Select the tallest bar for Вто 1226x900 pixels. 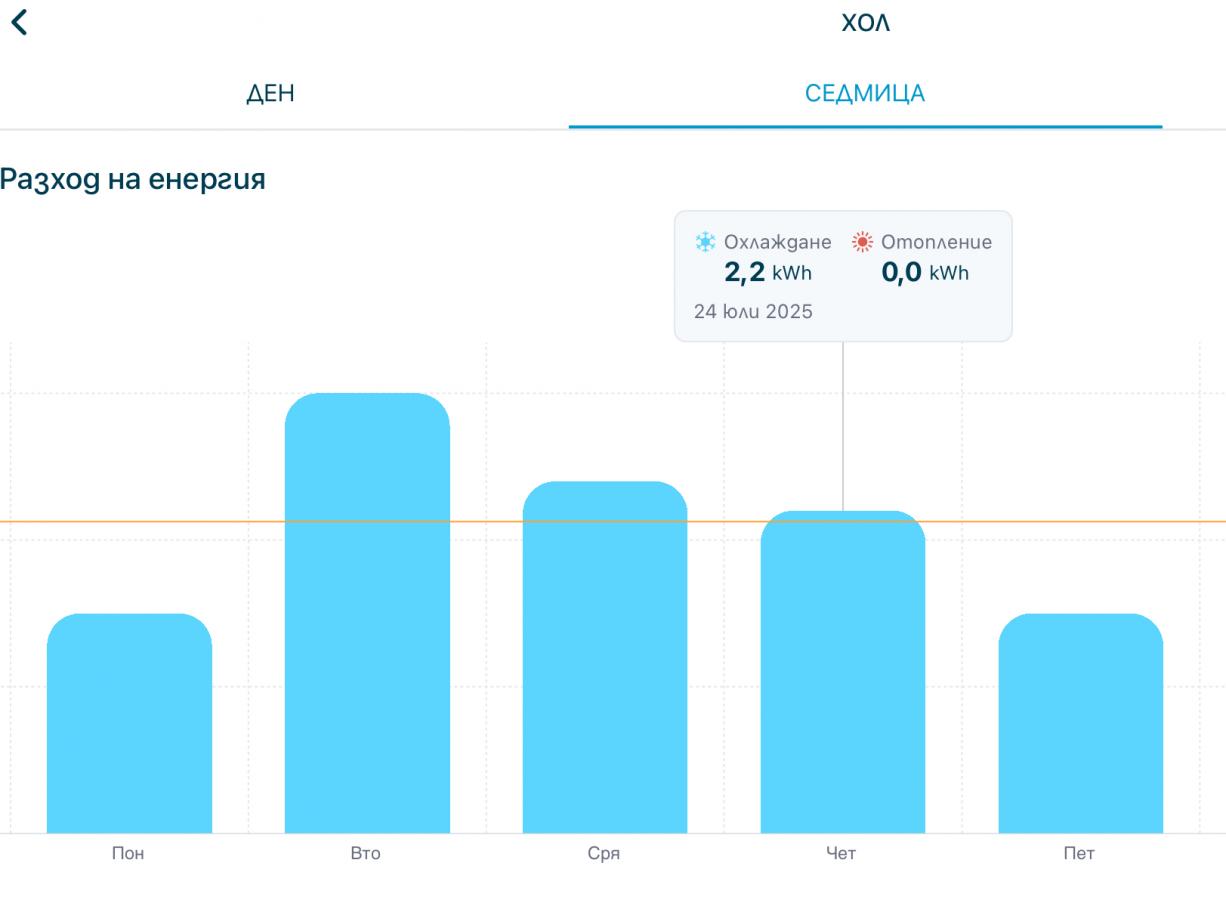pyautogui.click(x=367, y=613)
